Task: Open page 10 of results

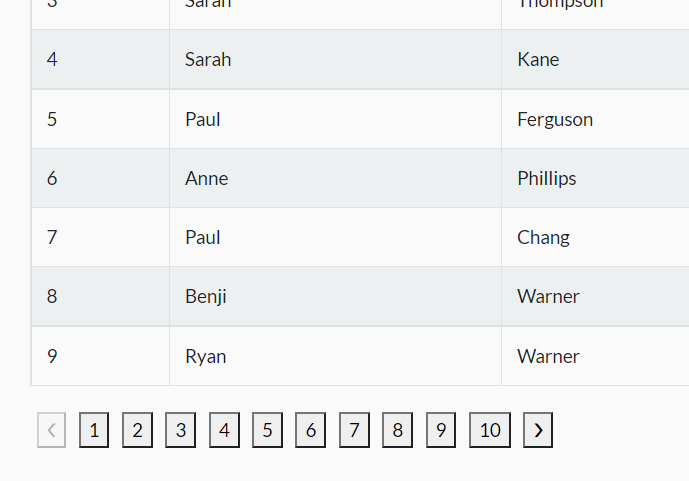Action: [490, 430]
